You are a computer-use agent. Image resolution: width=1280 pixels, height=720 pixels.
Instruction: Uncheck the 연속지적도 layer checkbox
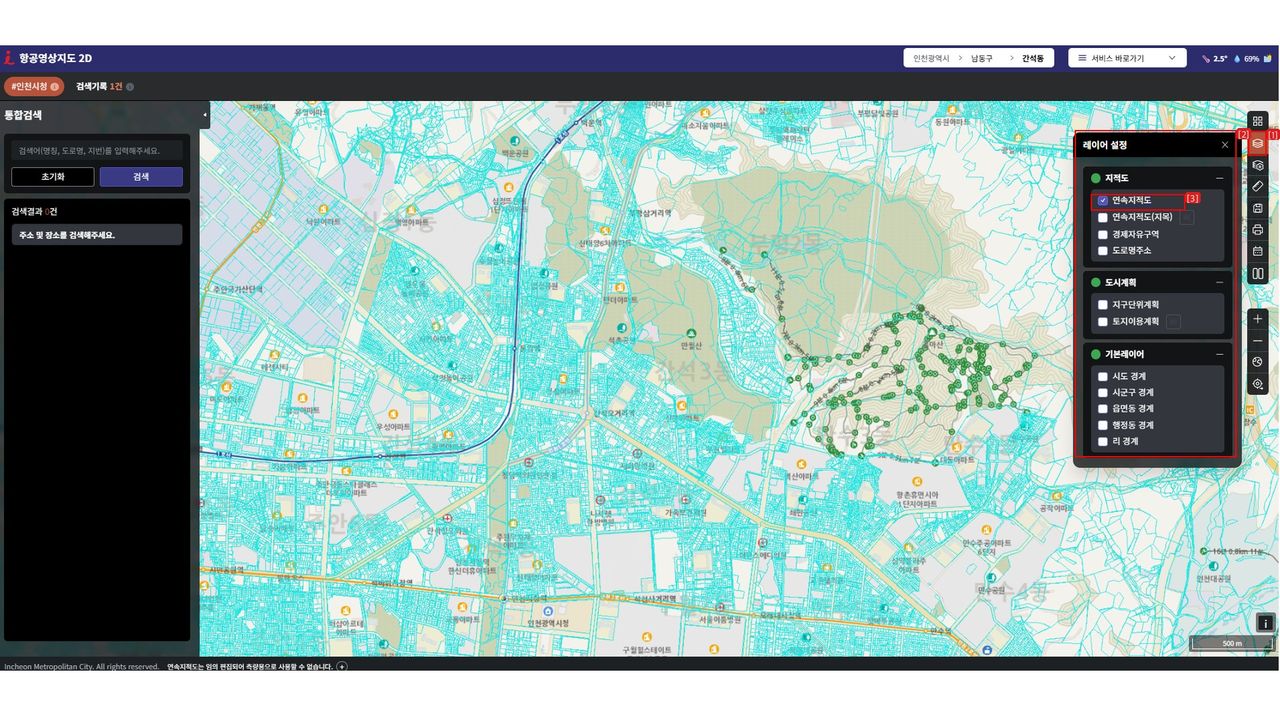click(1103, 200)
